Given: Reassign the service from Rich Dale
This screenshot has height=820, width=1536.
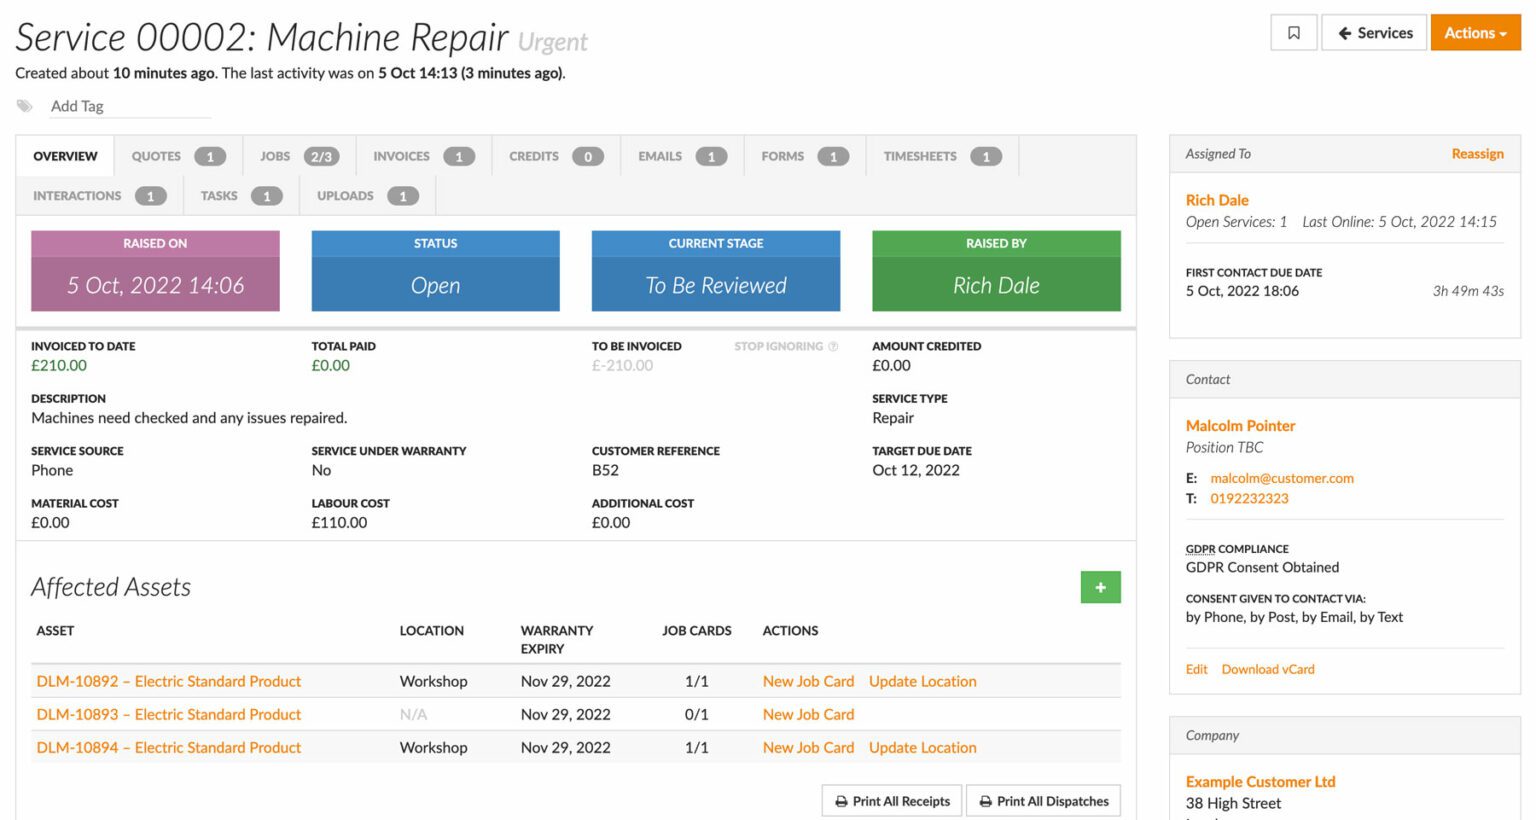Looking at the screenshot, I should [1477, 153].
